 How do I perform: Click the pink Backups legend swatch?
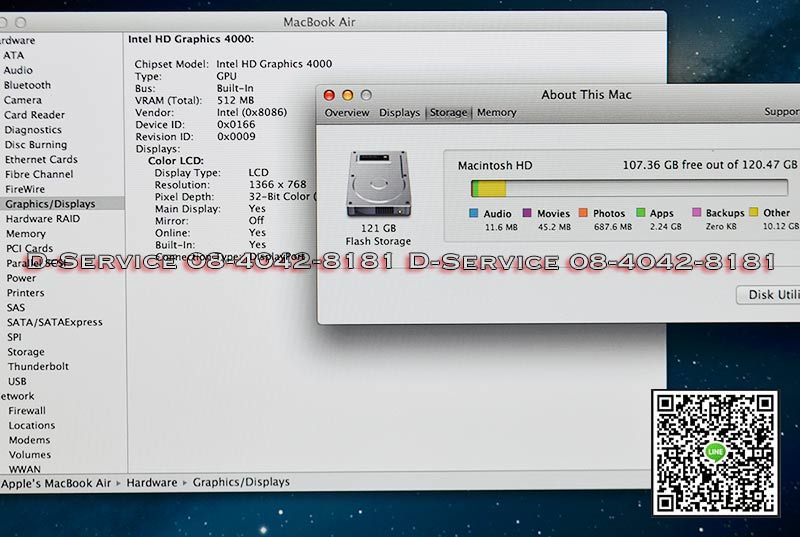pos(696,212)
